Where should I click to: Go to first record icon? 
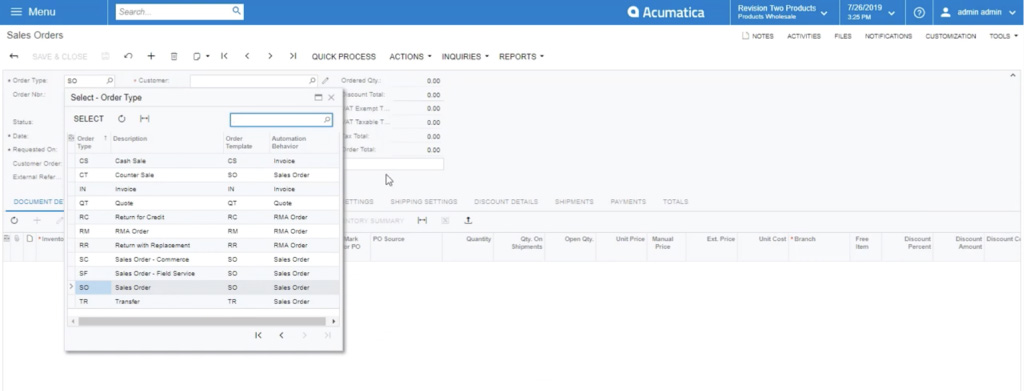tap(224, 57)
